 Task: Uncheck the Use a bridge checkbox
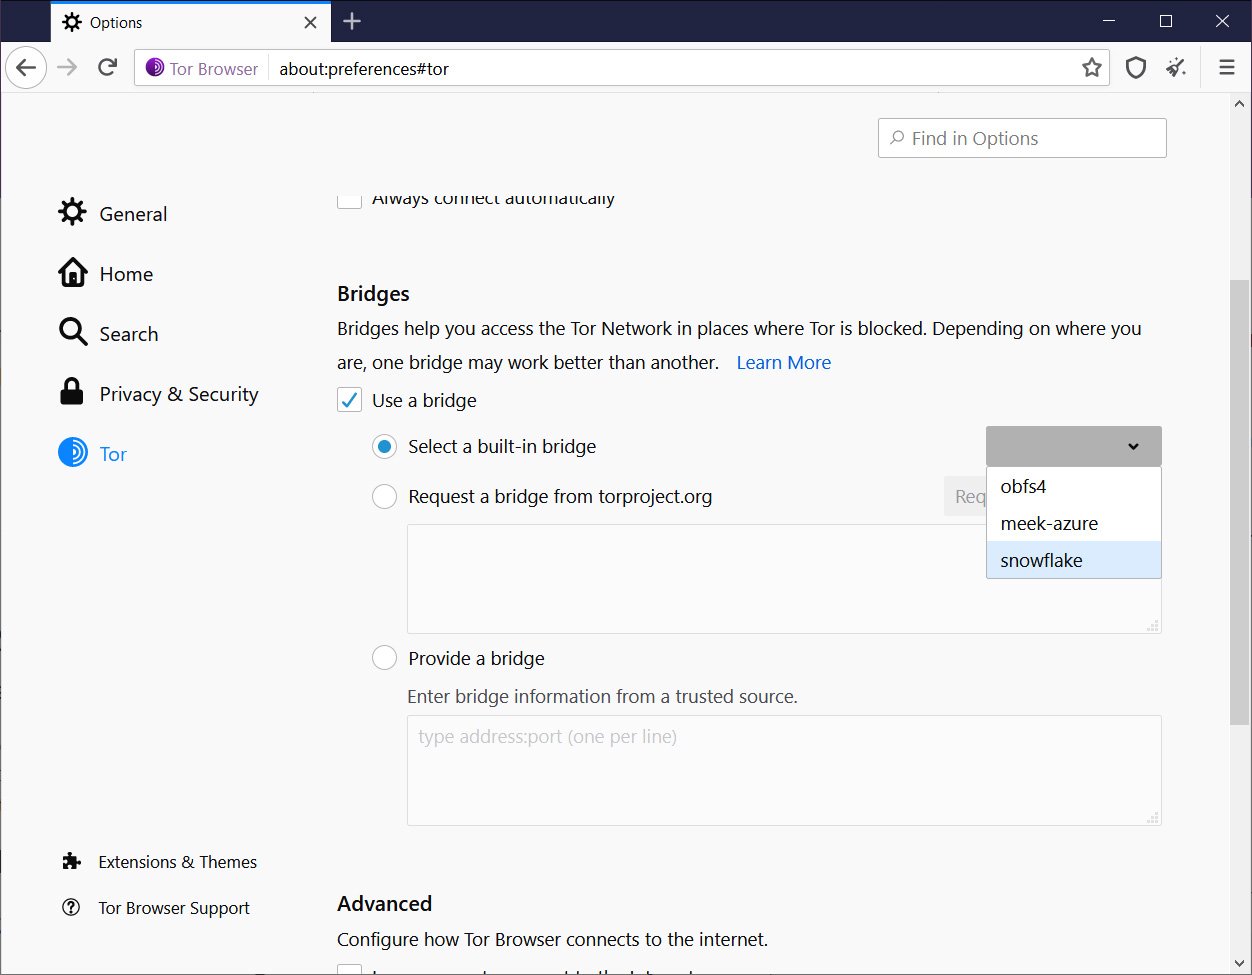(350, 400)
